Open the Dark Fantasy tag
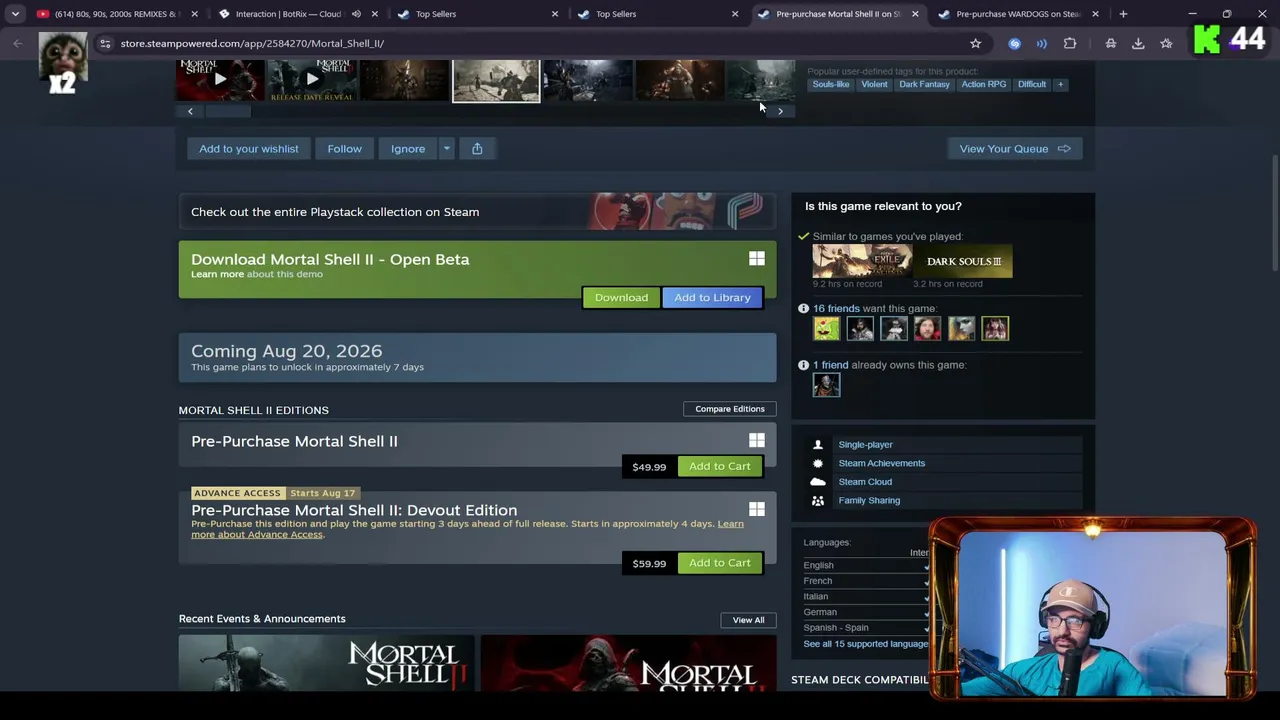The height and width of the screenshot is (720, 1280). 924,84
